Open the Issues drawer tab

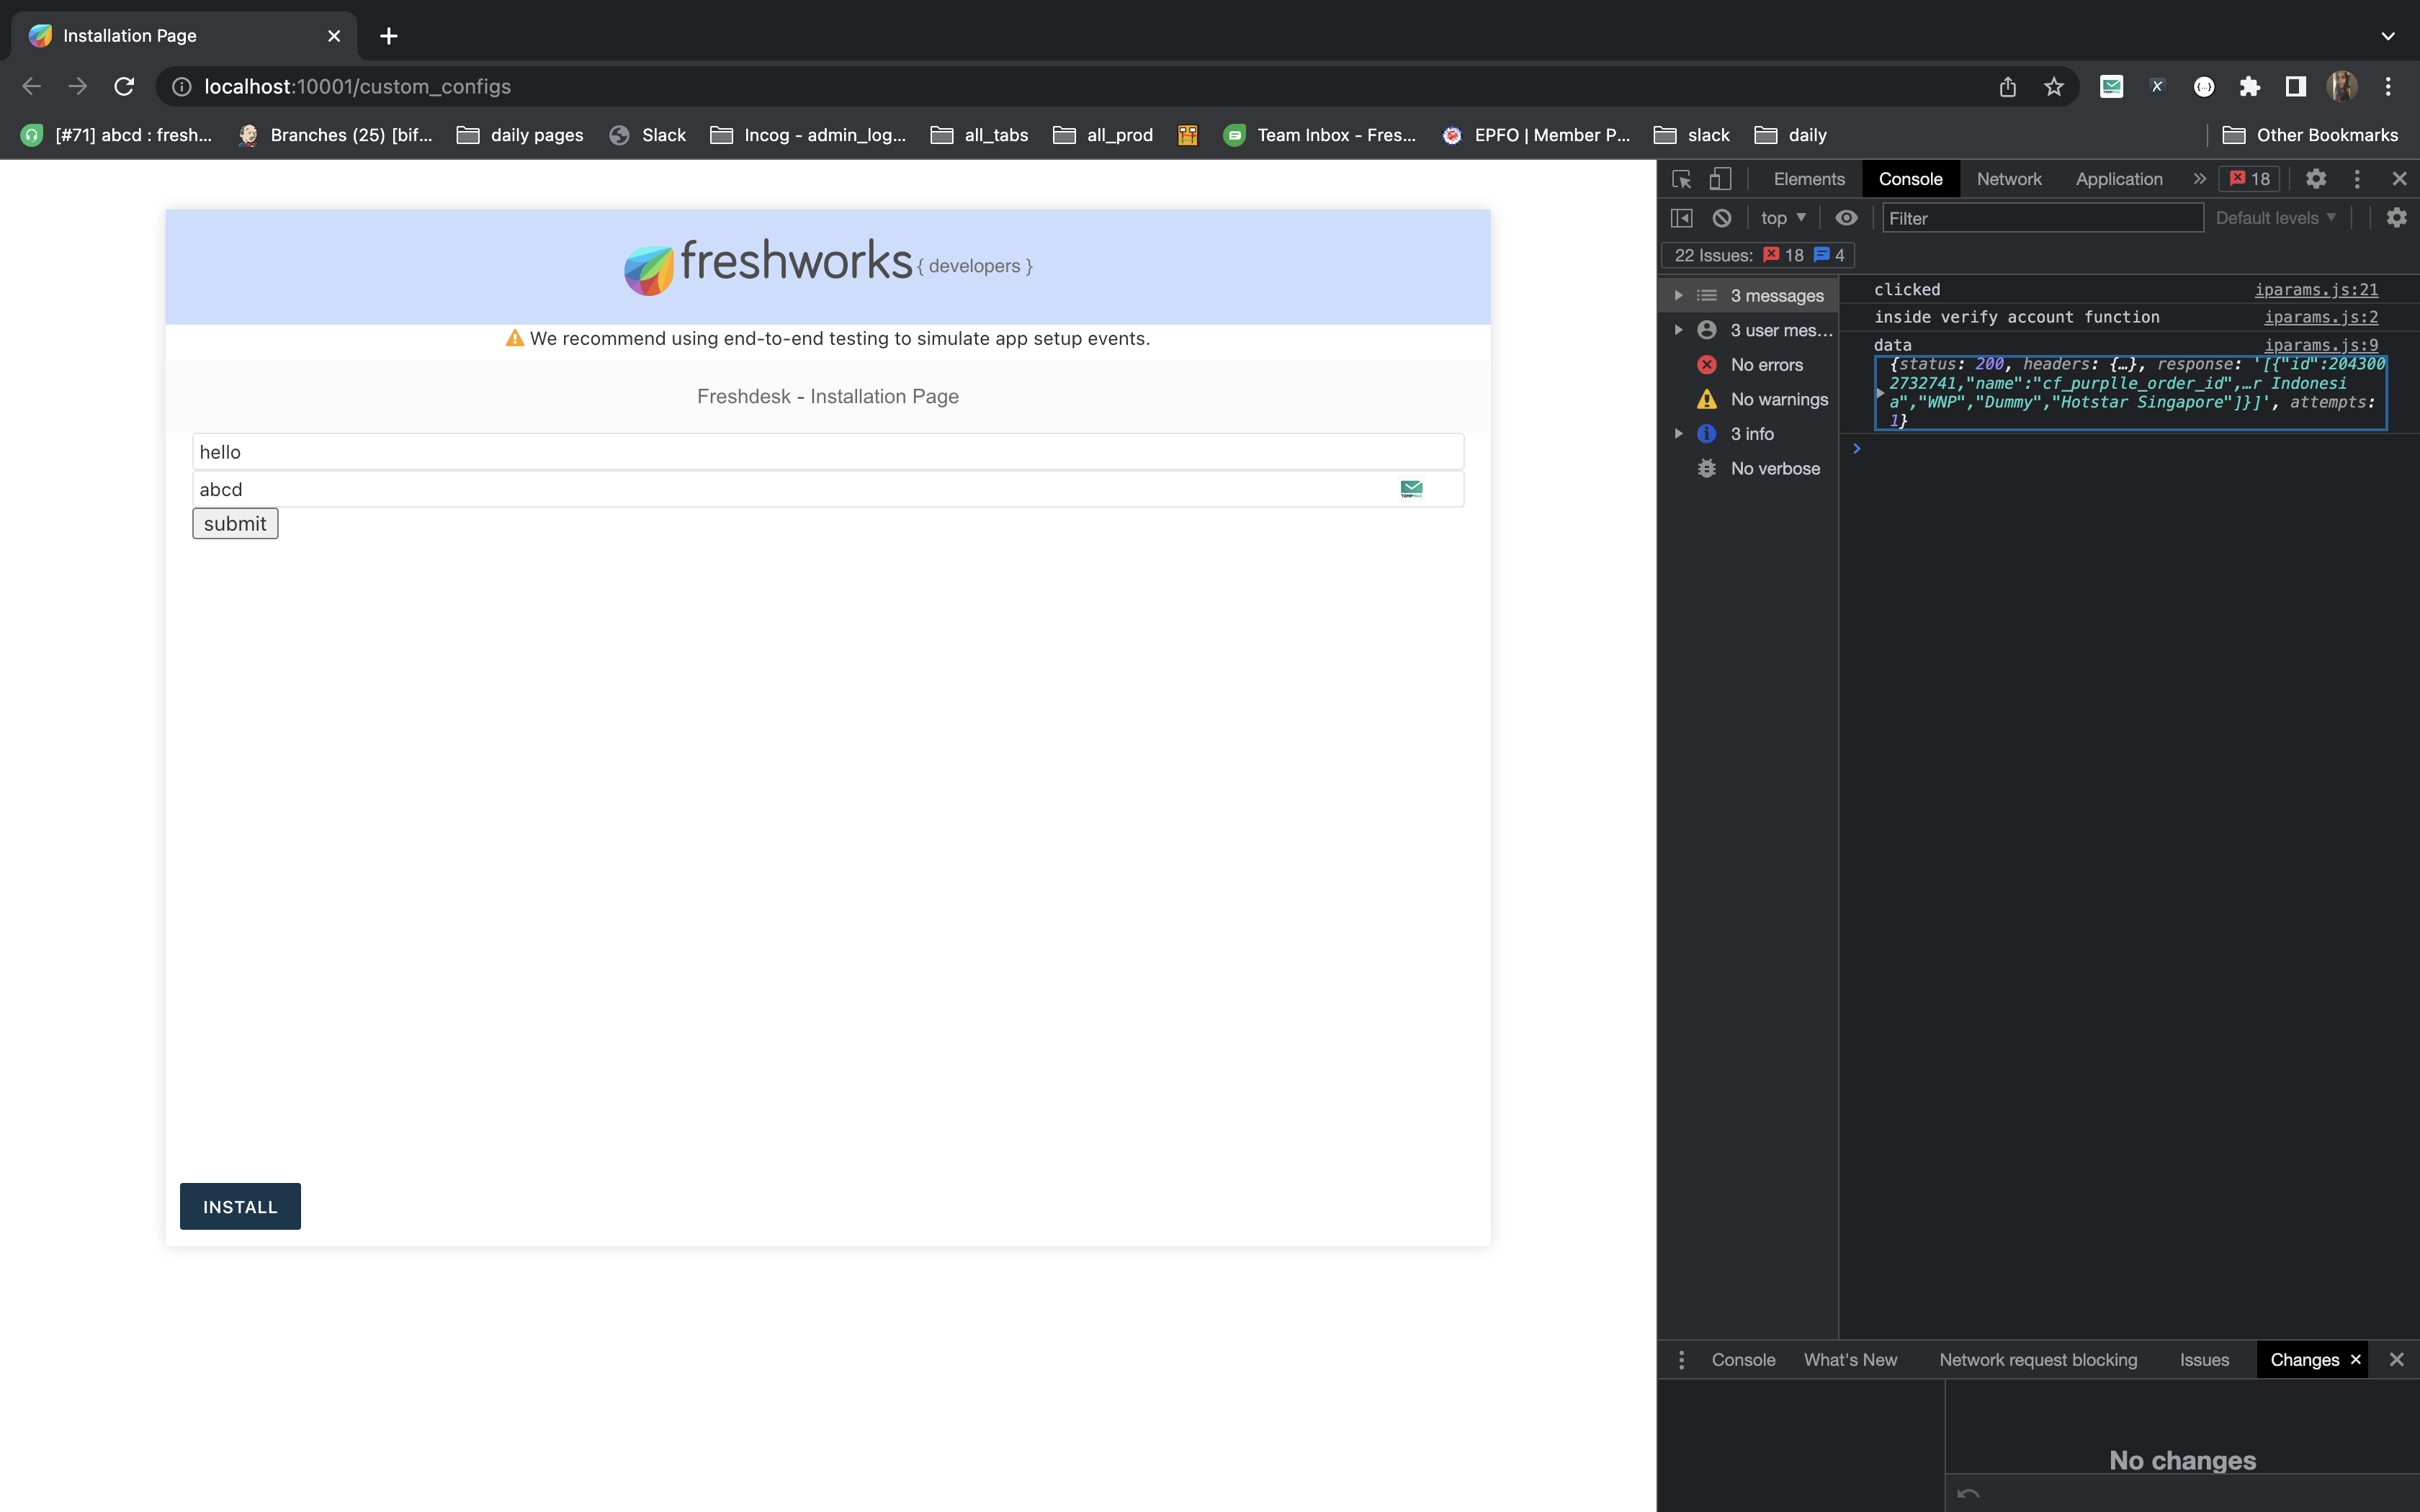(x=2204, y=1360)
